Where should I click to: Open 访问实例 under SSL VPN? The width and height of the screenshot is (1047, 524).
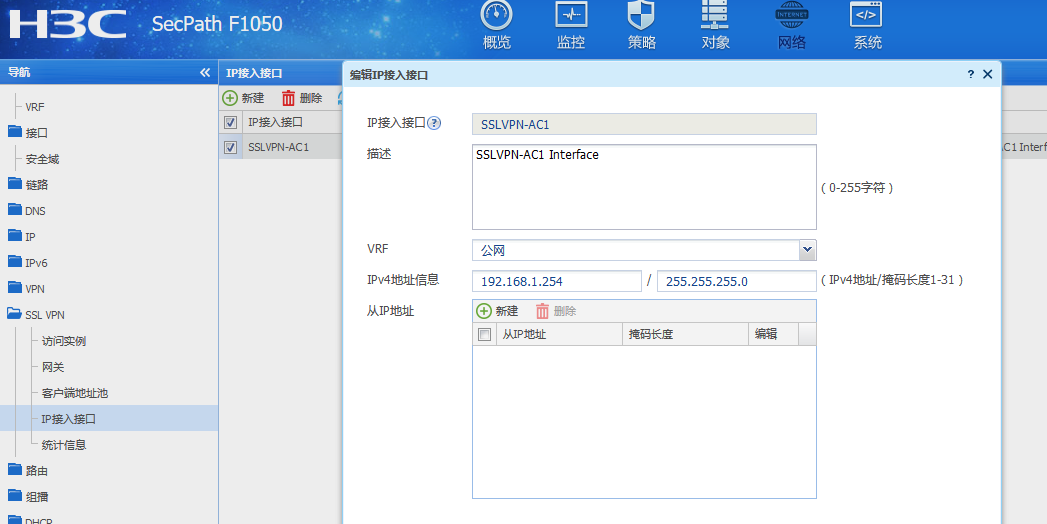(x=64, y=341)
